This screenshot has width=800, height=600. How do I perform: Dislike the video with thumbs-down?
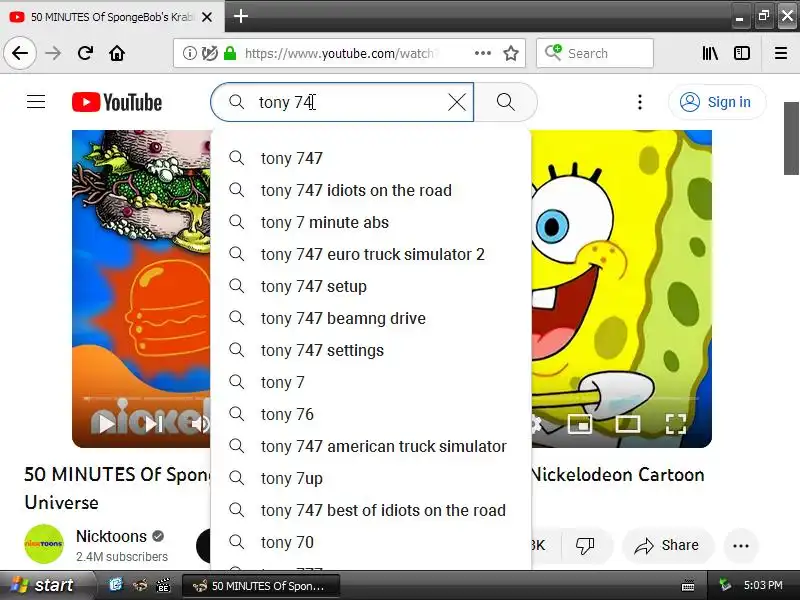pyautogui.click(x=585, y=545)
